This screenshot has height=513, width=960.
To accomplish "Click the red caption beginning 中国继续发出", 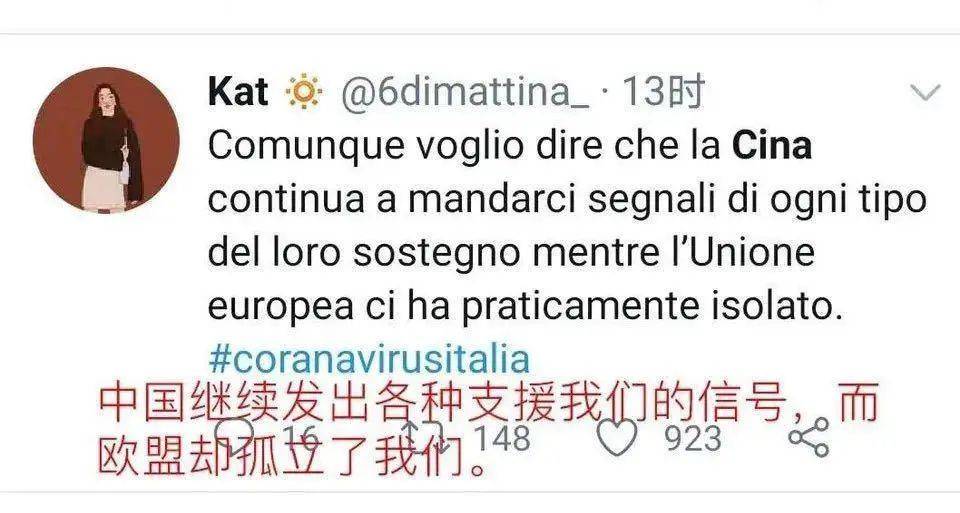I will (489, 402).
